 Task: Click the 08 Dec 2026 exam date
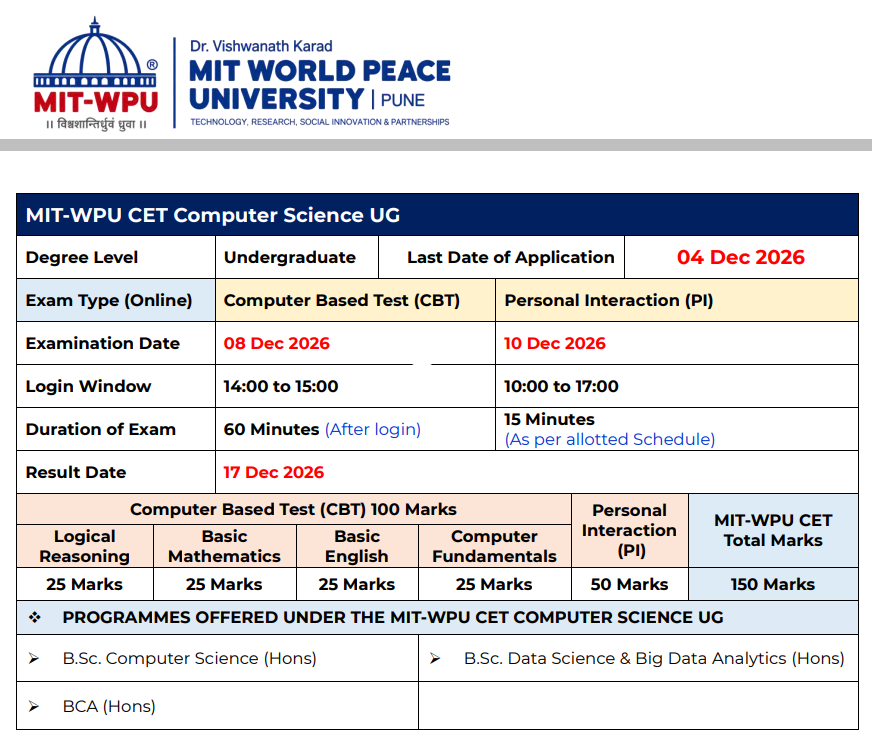276,344
